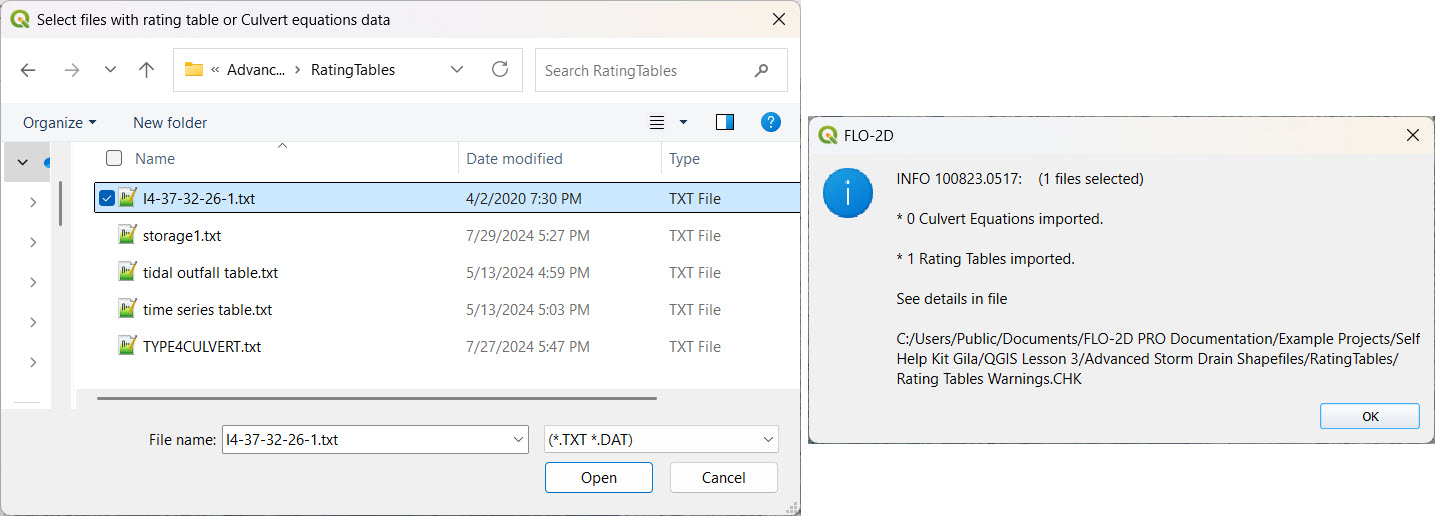Open the Organize menu
The height and width of the screenshot is (516, 1435).
60,122
